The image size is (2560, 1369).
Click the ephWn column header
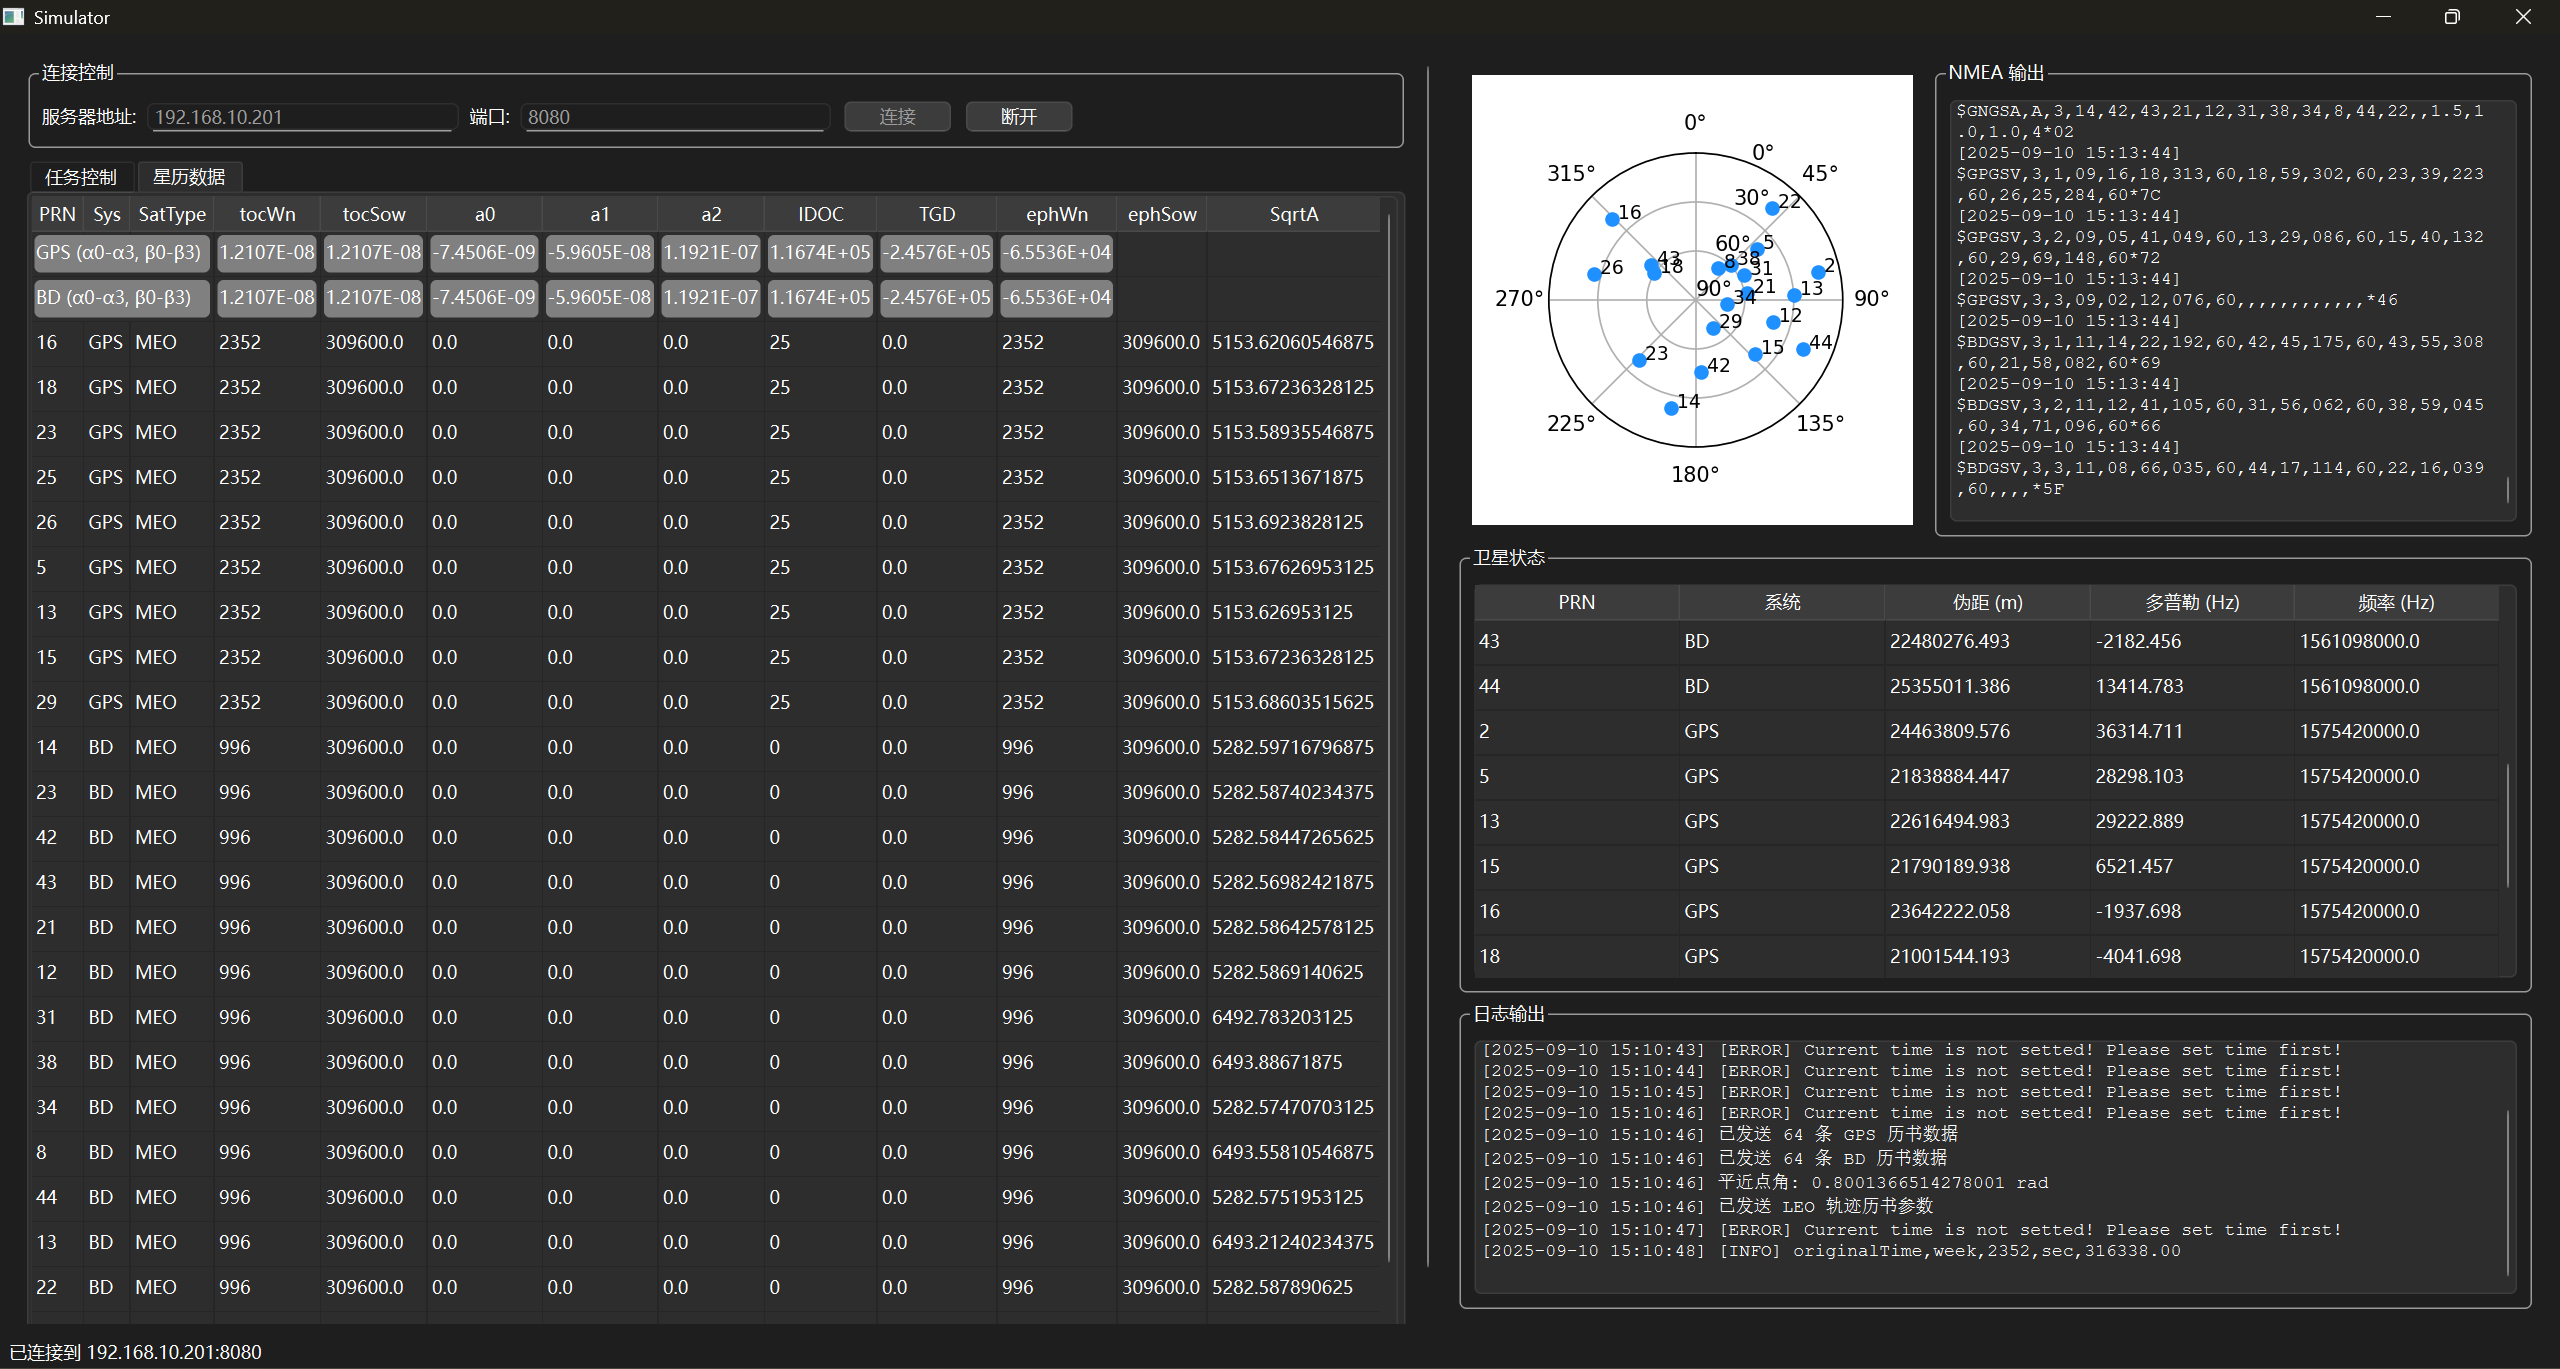(x=1057, y=214)
